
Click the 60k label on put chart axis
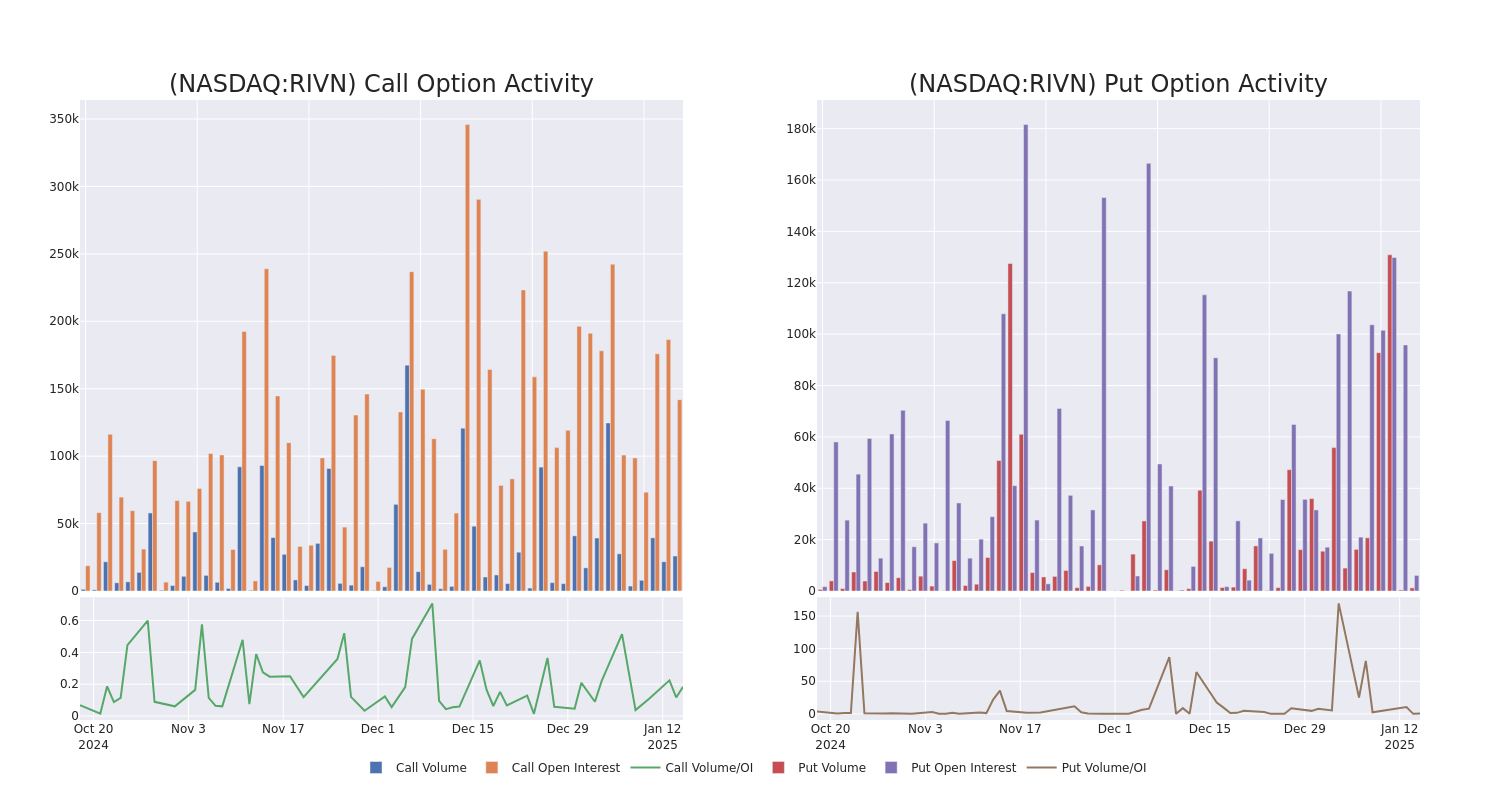[x=804, y=437]
